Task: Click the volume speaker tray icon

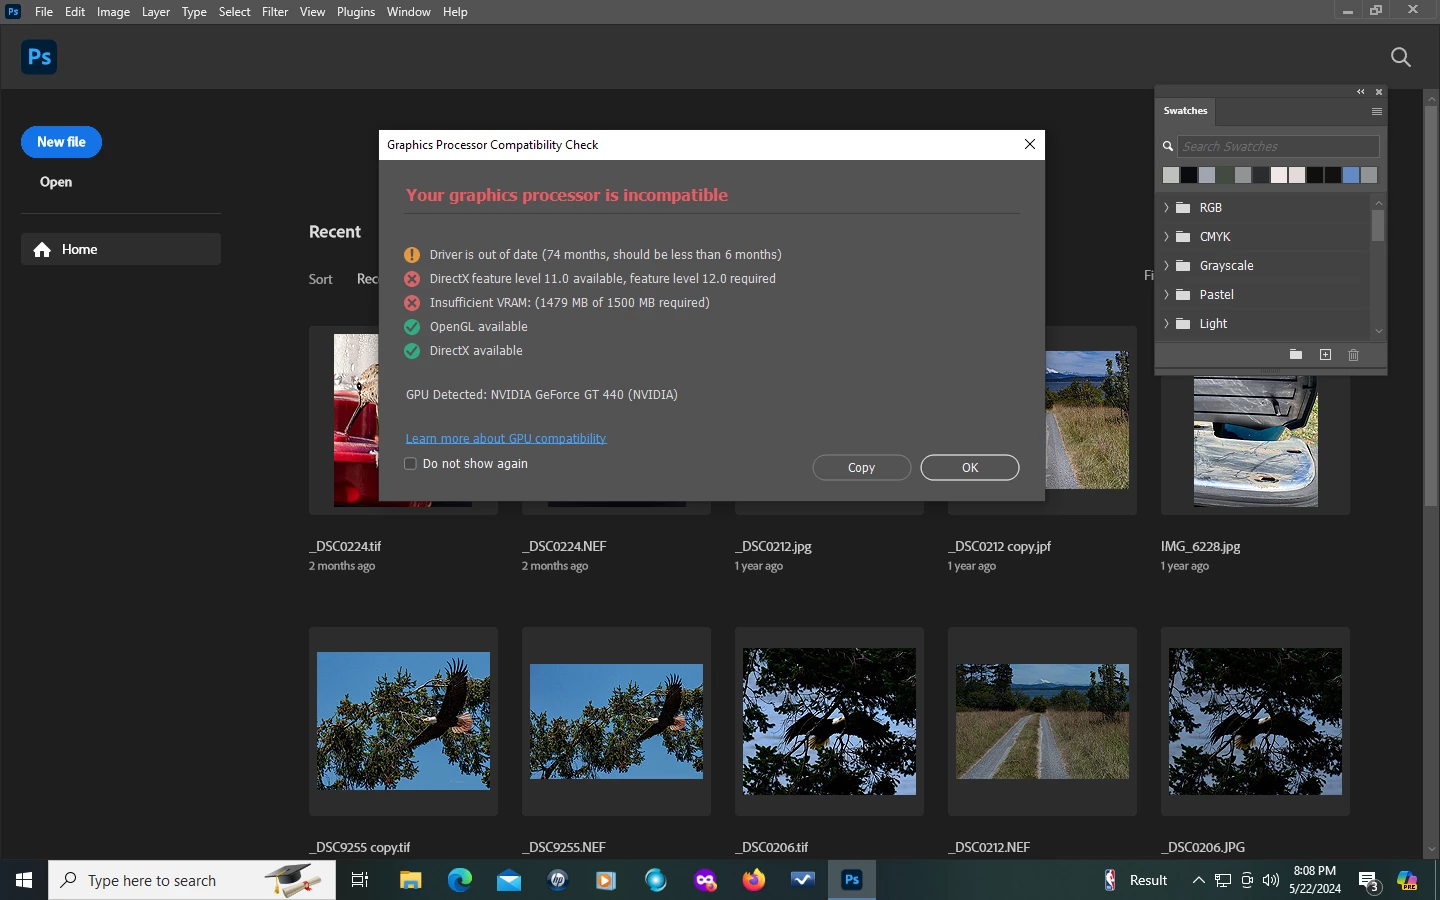Action: pos(1271,880)
